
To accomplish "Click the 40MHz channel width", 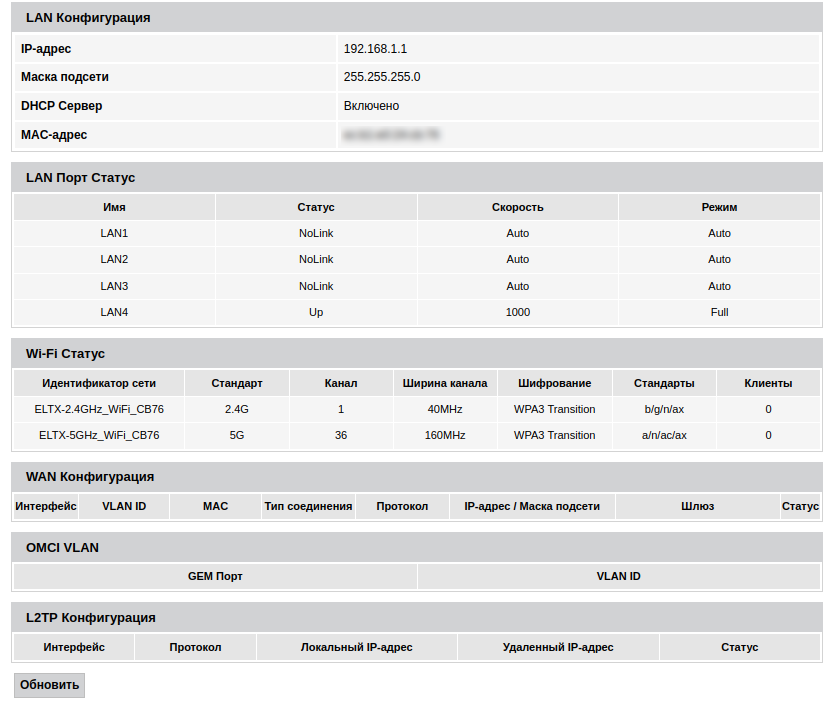I will point(445,409).
